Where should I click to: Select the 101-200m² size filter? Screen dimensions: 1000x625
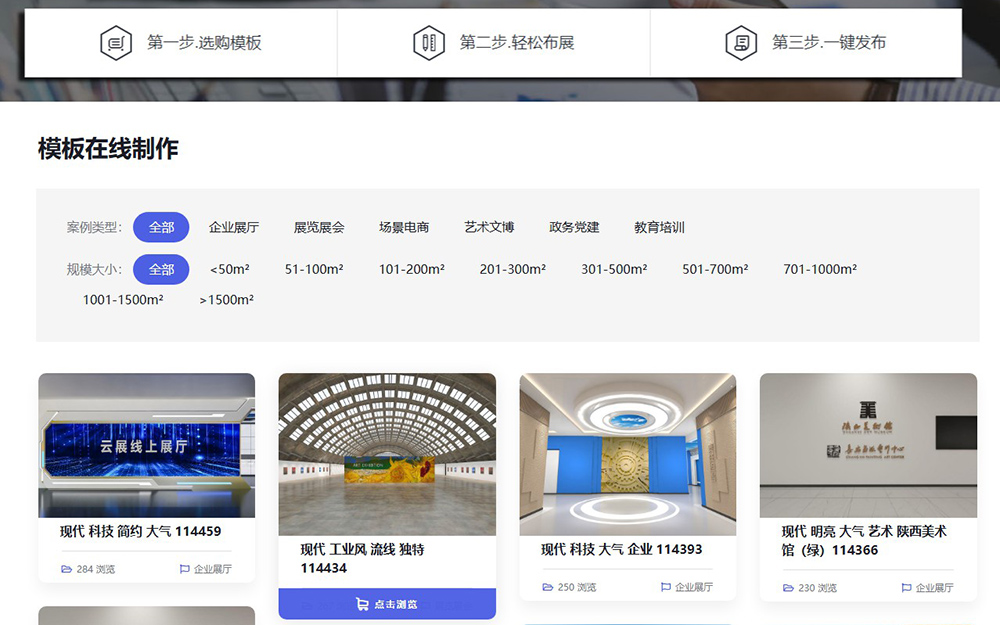click(x=411, y=269)
